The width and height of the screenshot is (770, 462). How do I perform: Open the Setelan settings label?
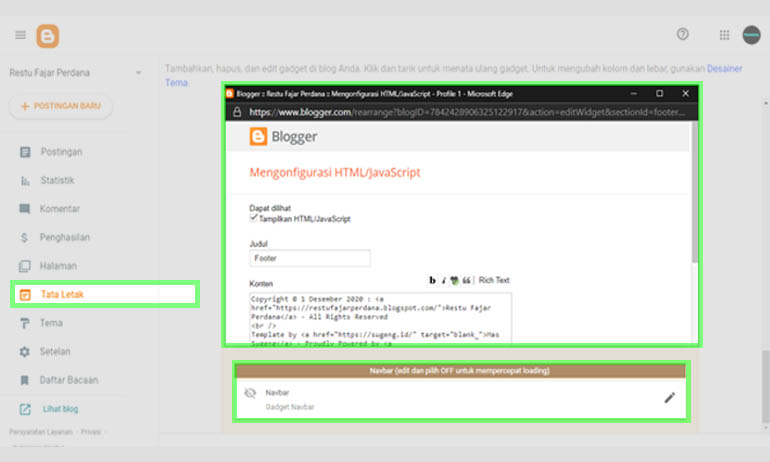click(55, 352)
